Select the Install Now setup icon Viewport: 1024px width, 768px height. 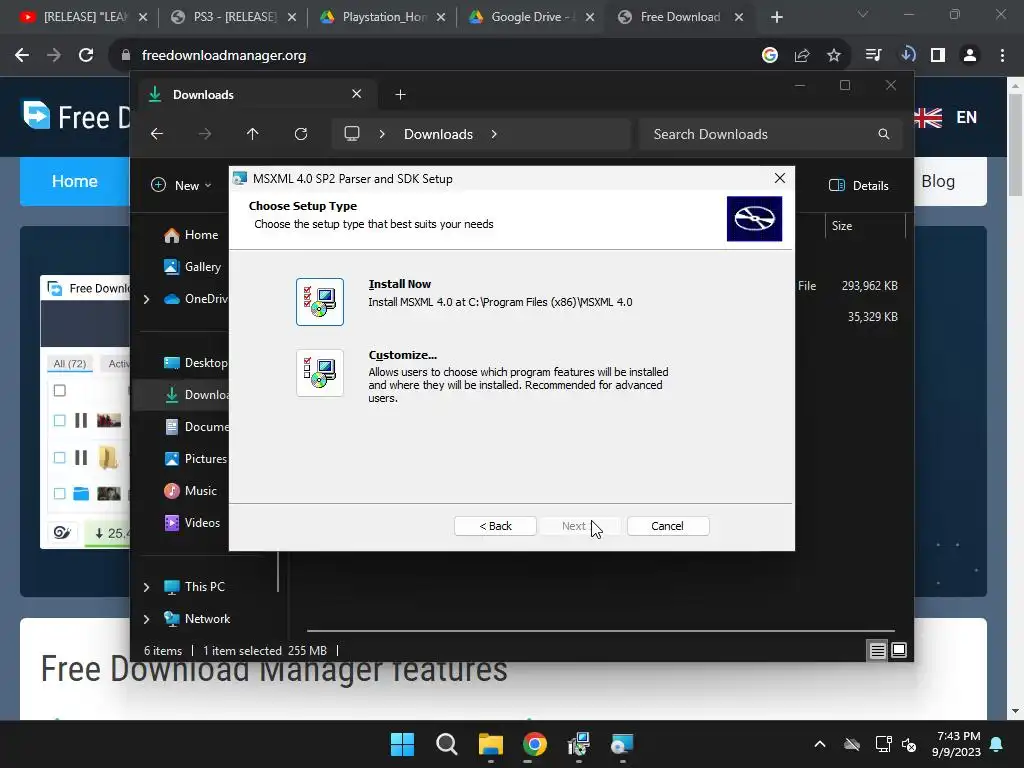click(x=319, y=302)
